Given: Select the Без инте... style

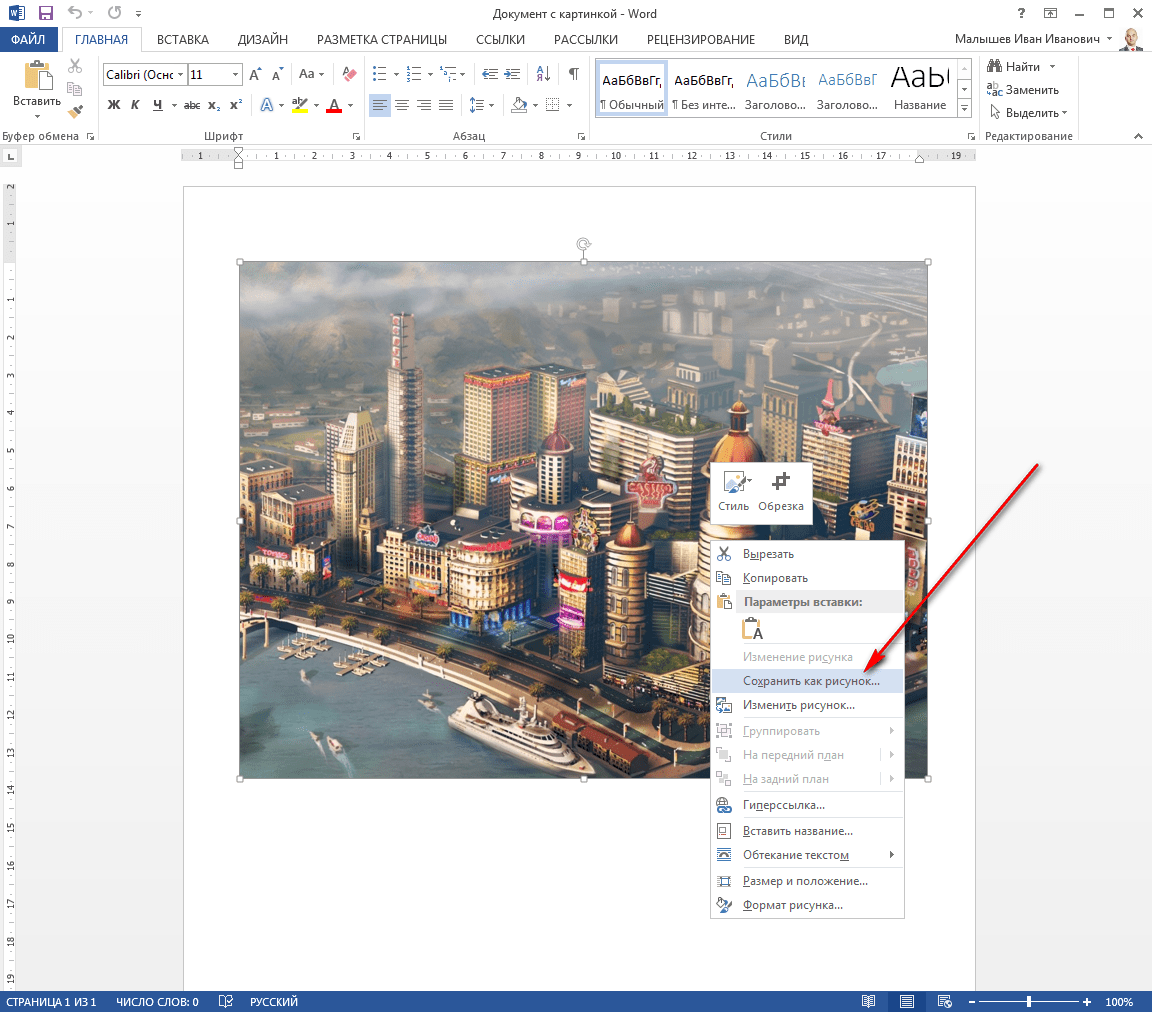Looking at the screenshot, I should tap(704, 90).
